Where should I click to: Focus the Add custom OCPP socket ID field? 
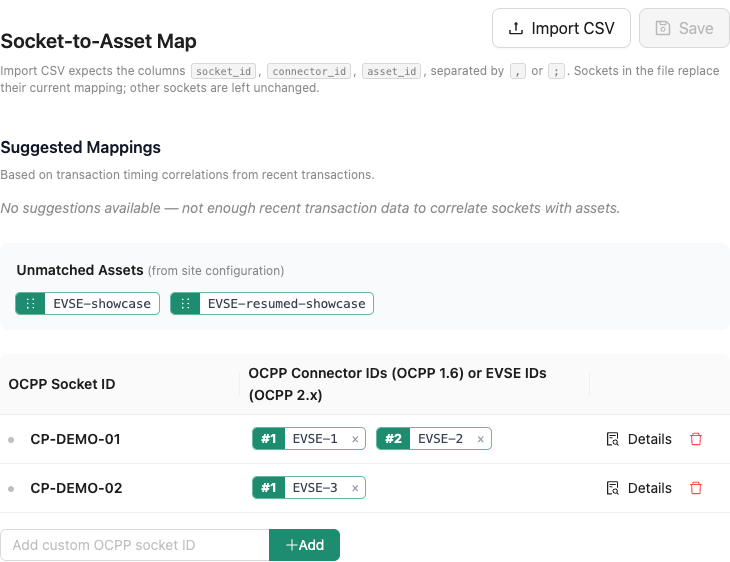pos(135,545)
